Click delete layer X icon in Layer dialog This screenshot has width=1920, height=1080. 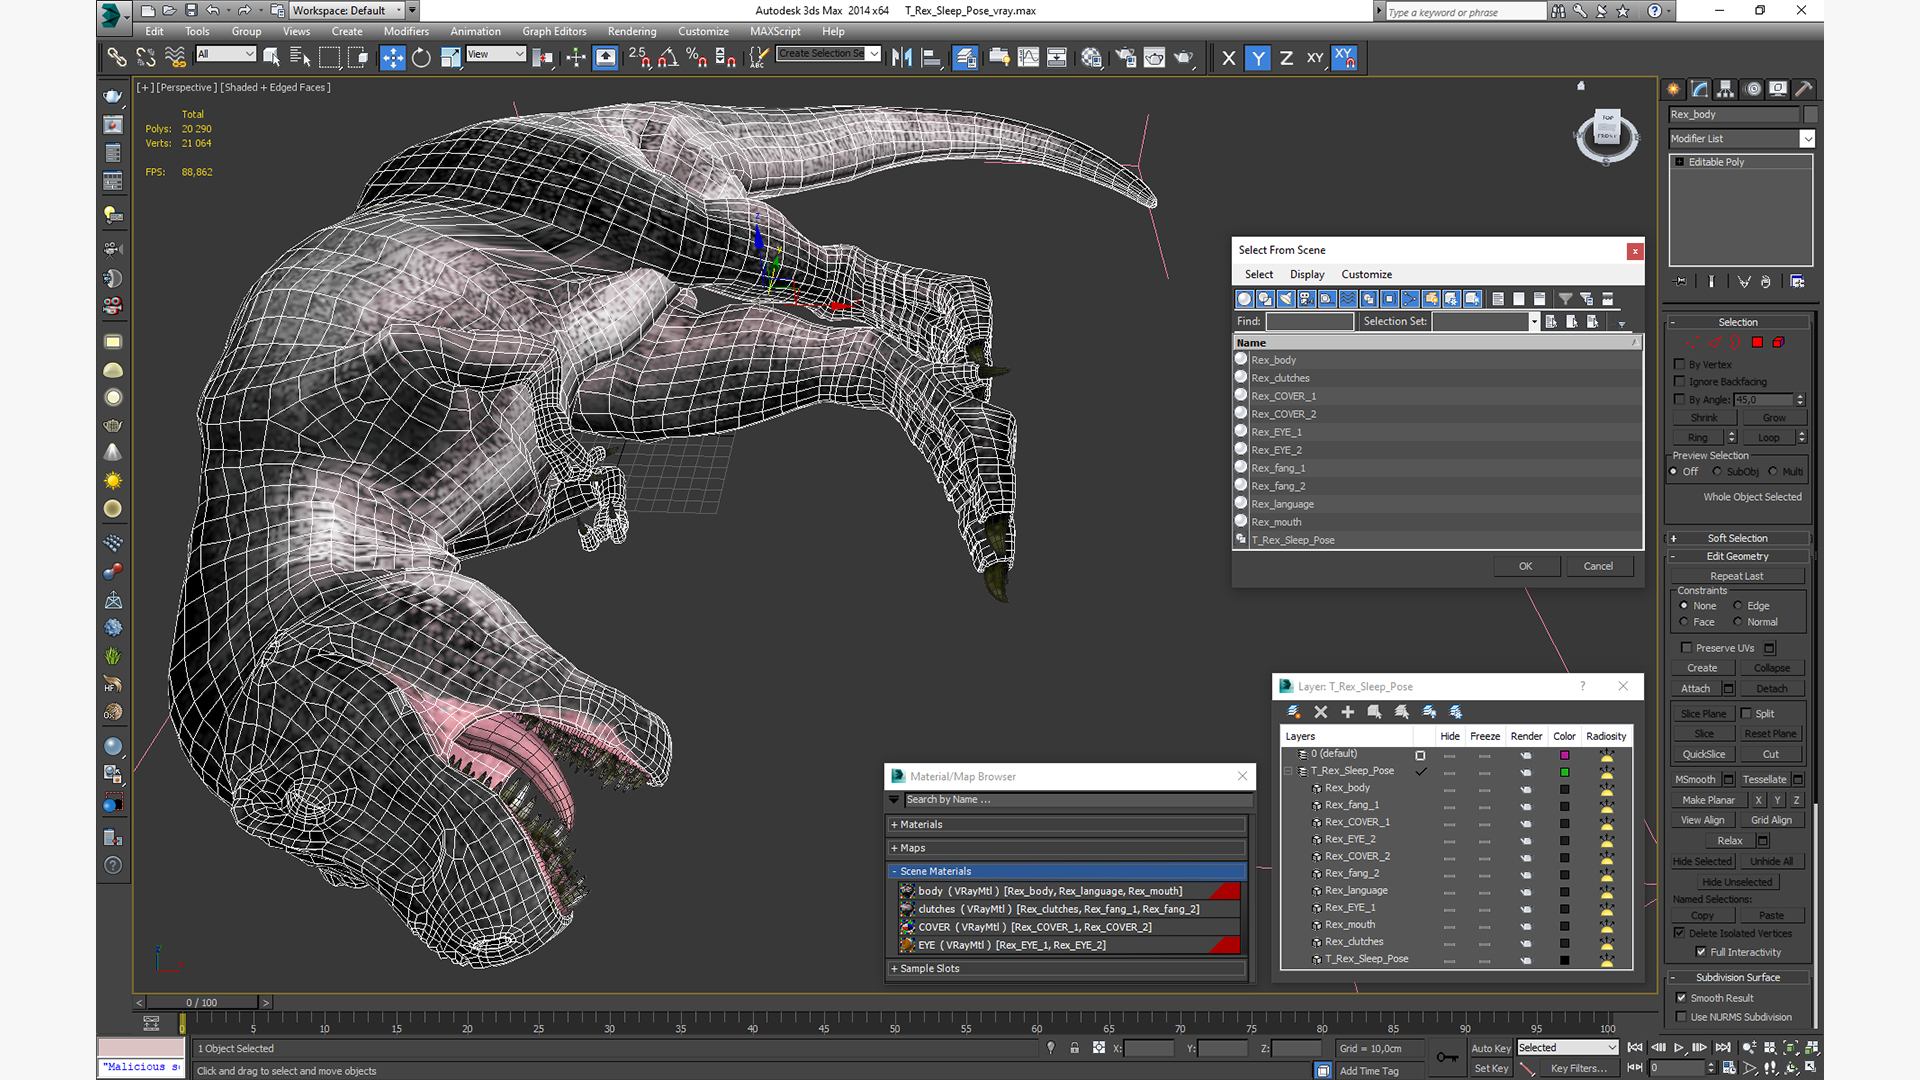(x=1321, y=712)
